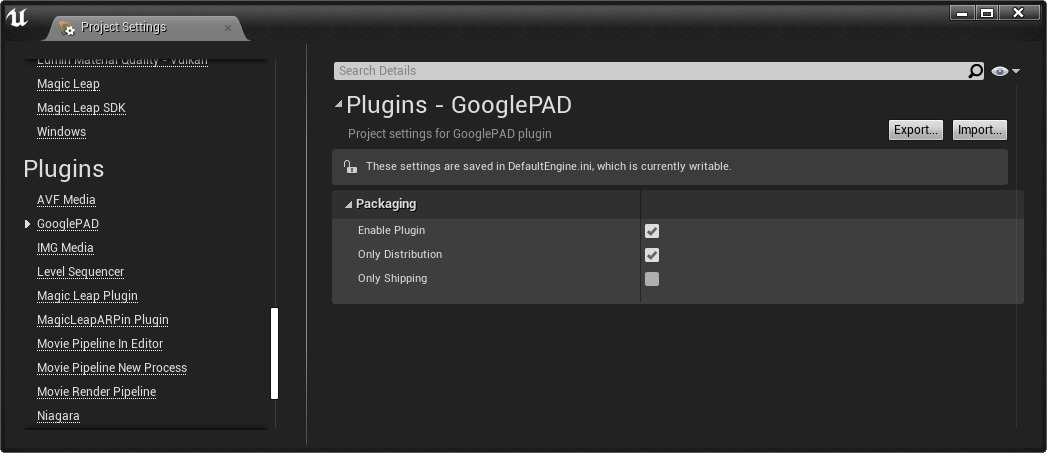Maximize the editor window
This screenshot has height=453, width=1047.
click(x=987, y=13)
